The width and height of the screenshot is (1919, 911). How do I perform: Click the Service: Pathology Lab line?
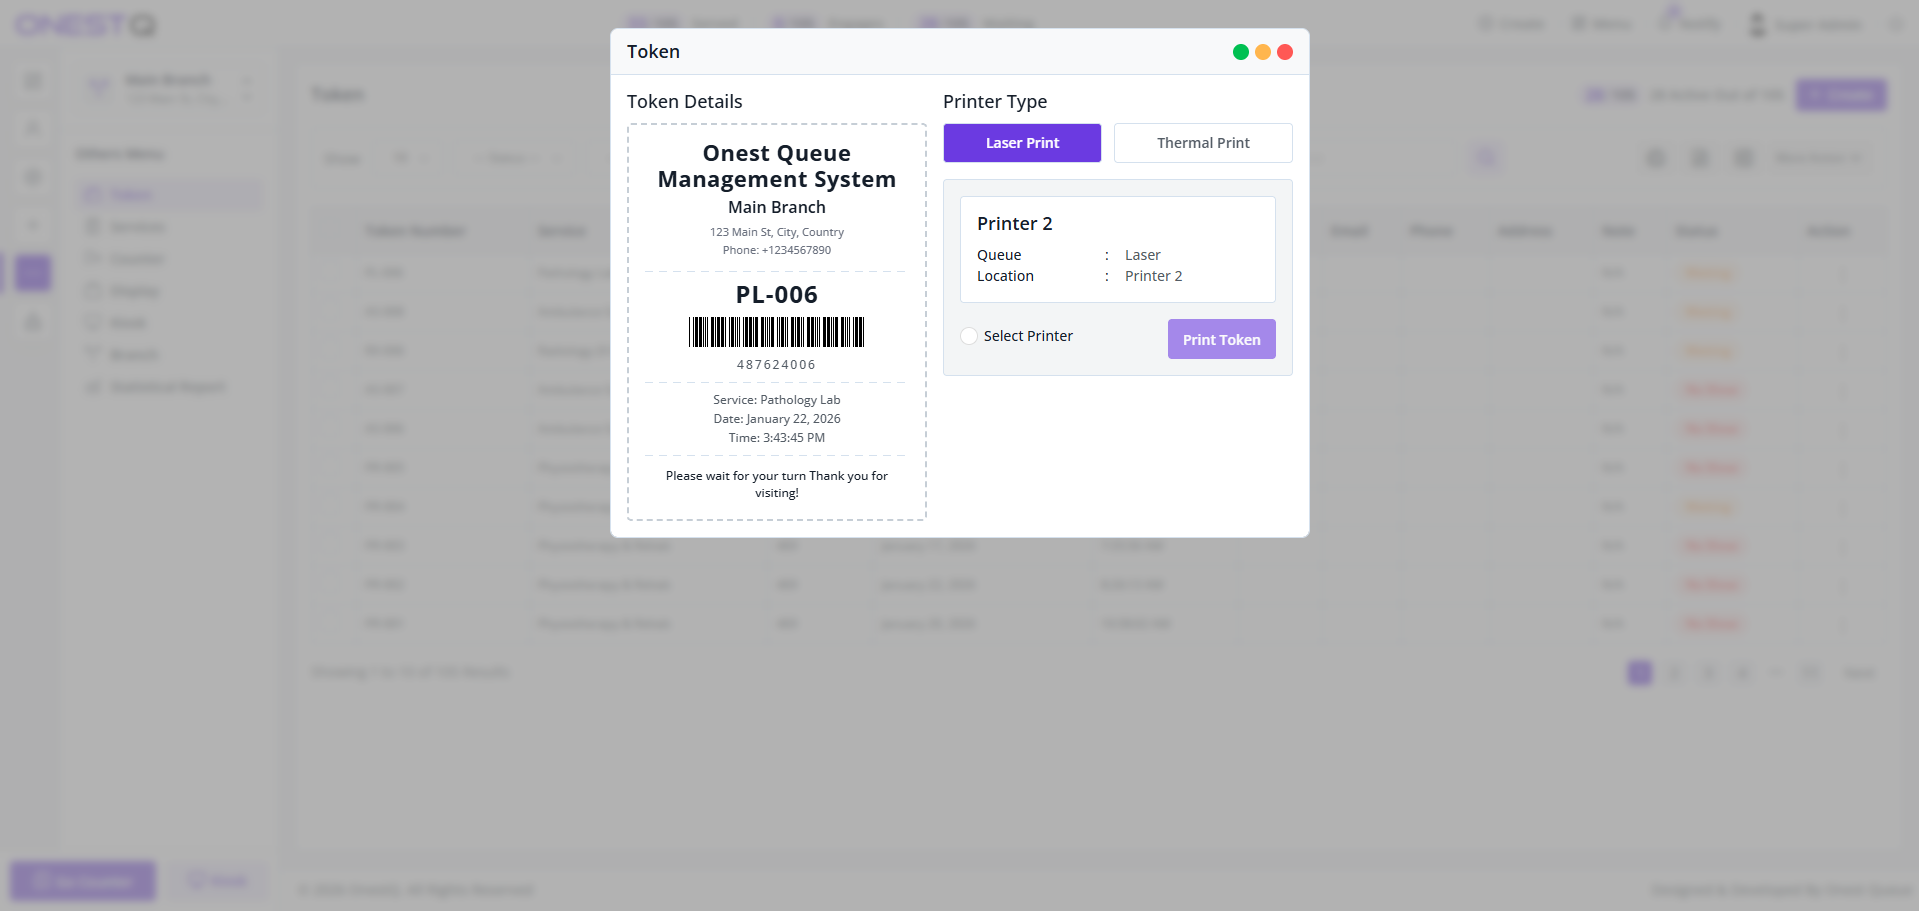click(x=776, y=400)
